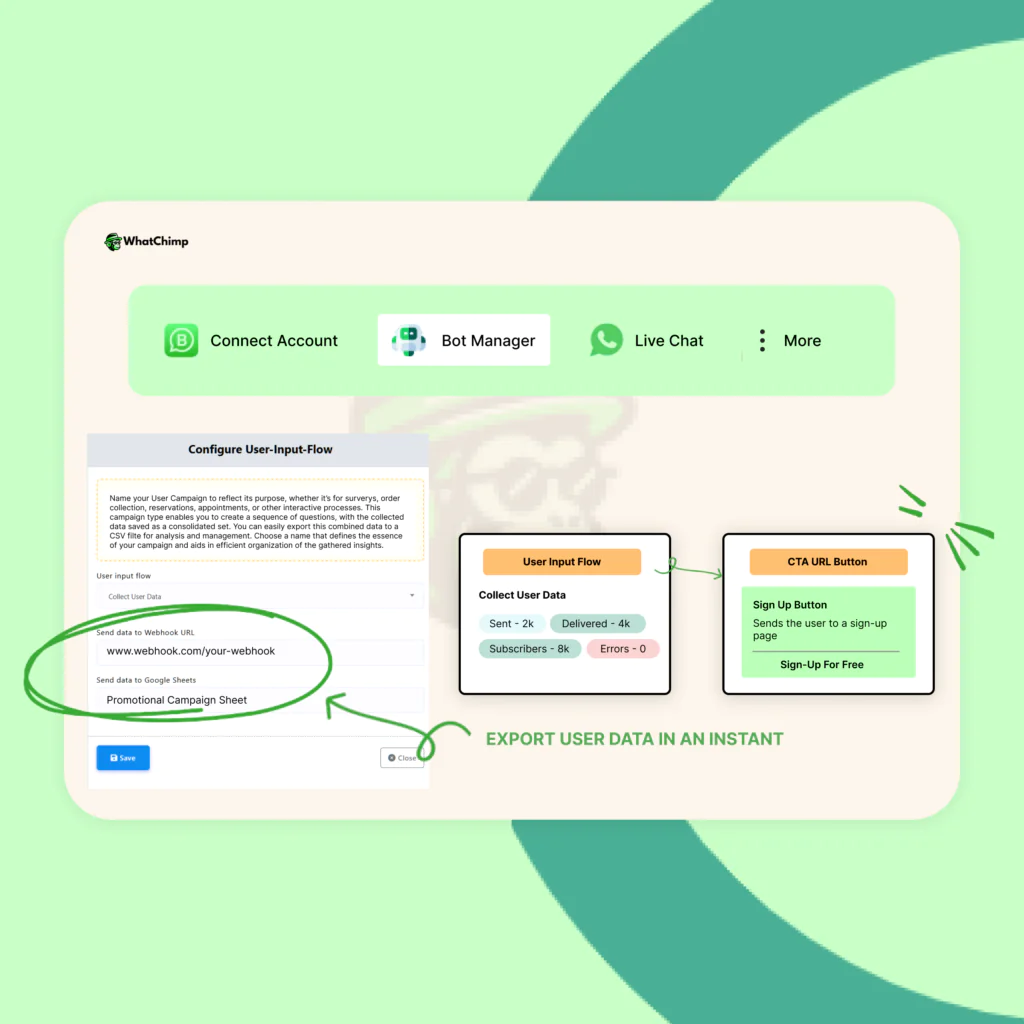The image size is (1024, 1024).
Task: Click the Errors - 0 red badge
Action: tap(622, 649)
